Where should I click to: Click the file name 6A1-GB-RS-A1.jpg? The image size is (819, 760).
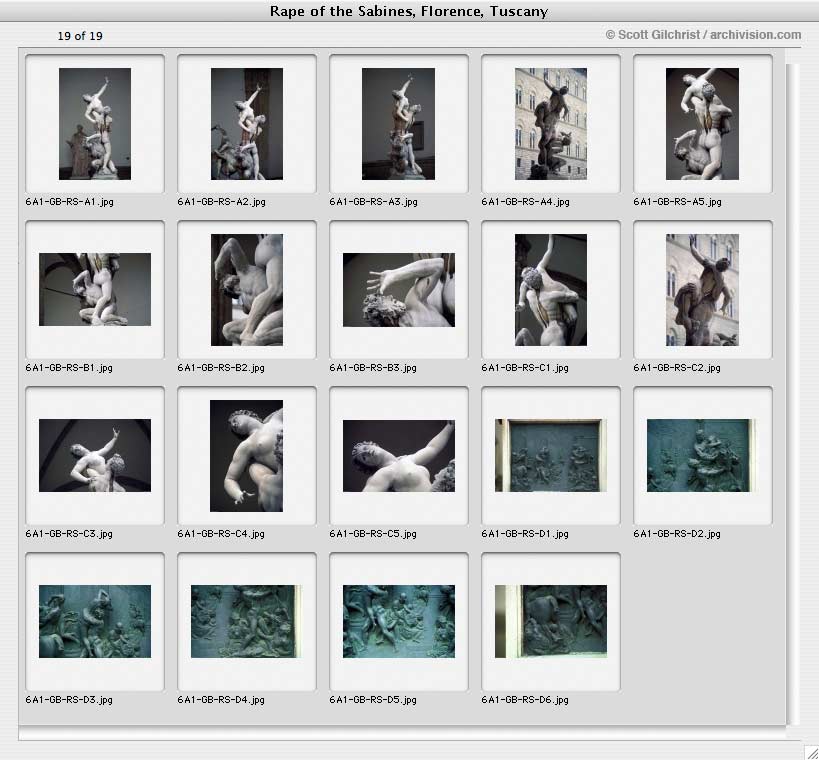tap(69, 202)
